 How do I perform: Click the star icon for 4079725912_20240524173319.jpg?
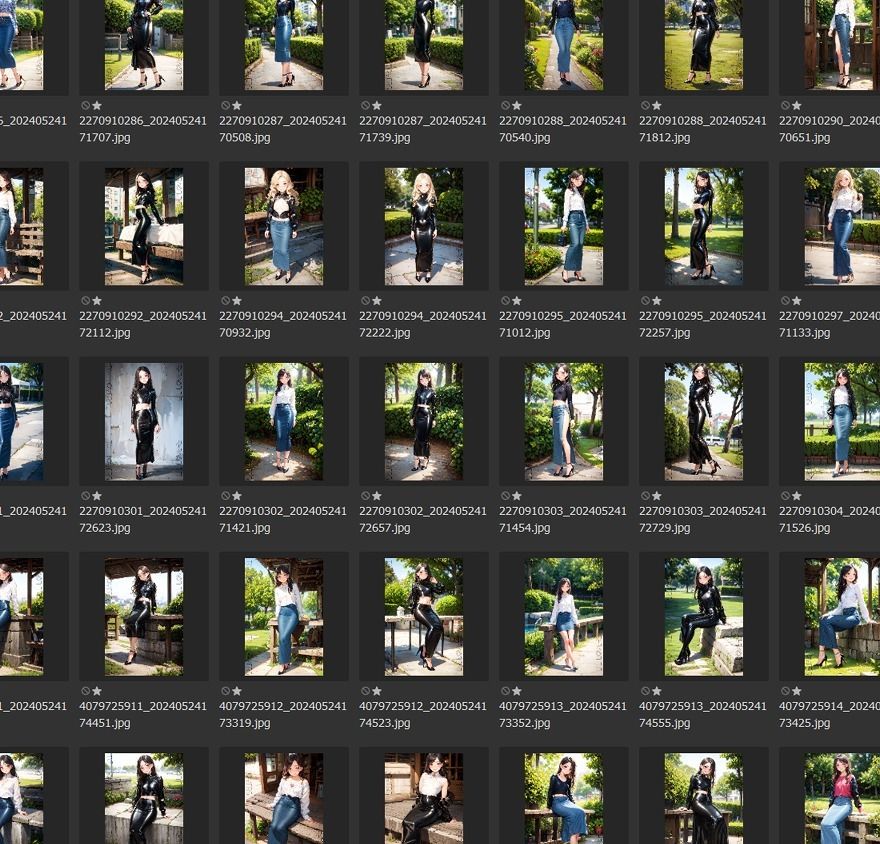(237, 691)
